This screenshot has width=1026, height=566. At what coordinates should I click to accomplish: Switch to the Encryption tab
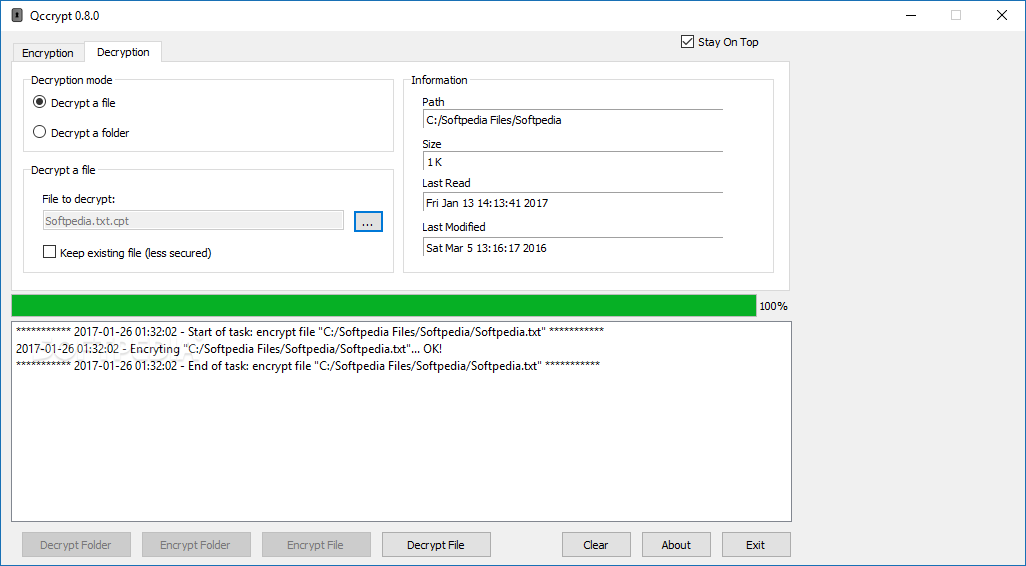click(48, 53)
